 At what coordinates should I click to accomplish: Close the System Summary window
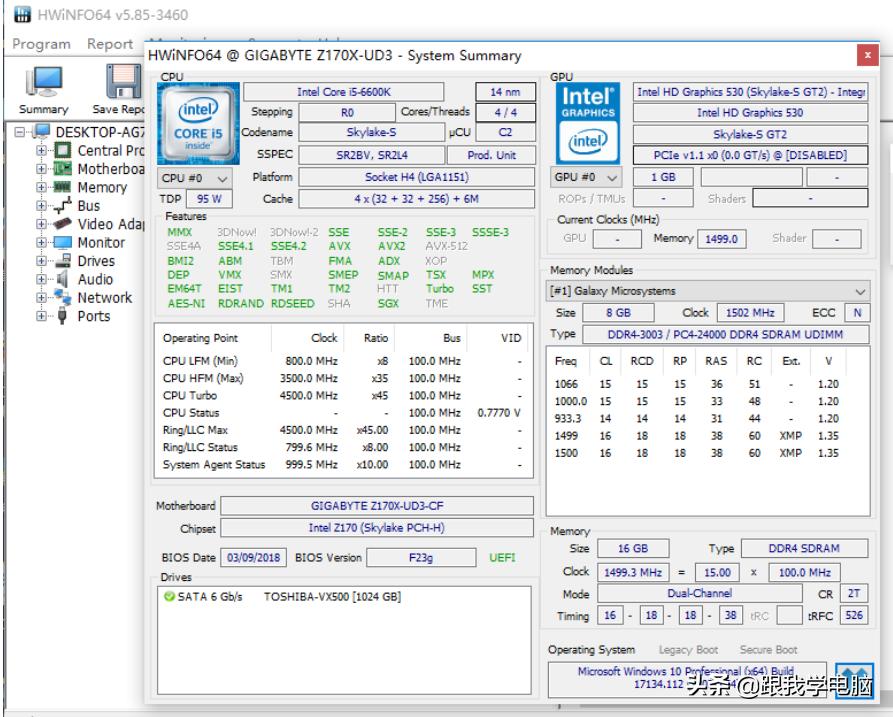pyautogui.click(x=867, y=56)
